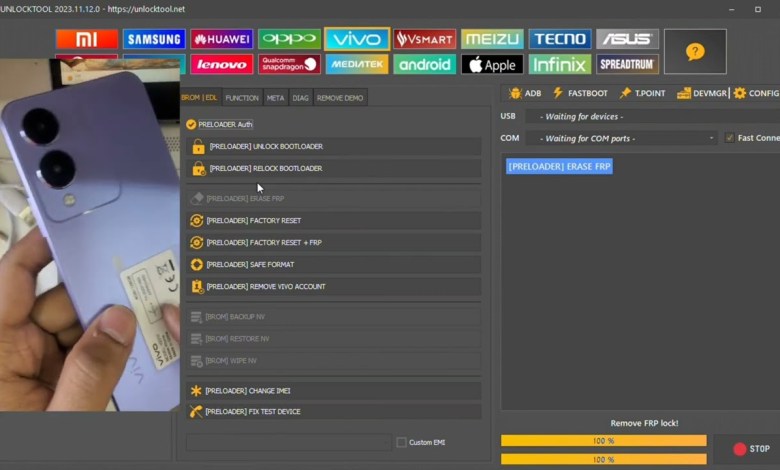The height and width of the screenshot is (470, 780).
Task: Select the Apple brand tile
Action: [x=492, y=64]
